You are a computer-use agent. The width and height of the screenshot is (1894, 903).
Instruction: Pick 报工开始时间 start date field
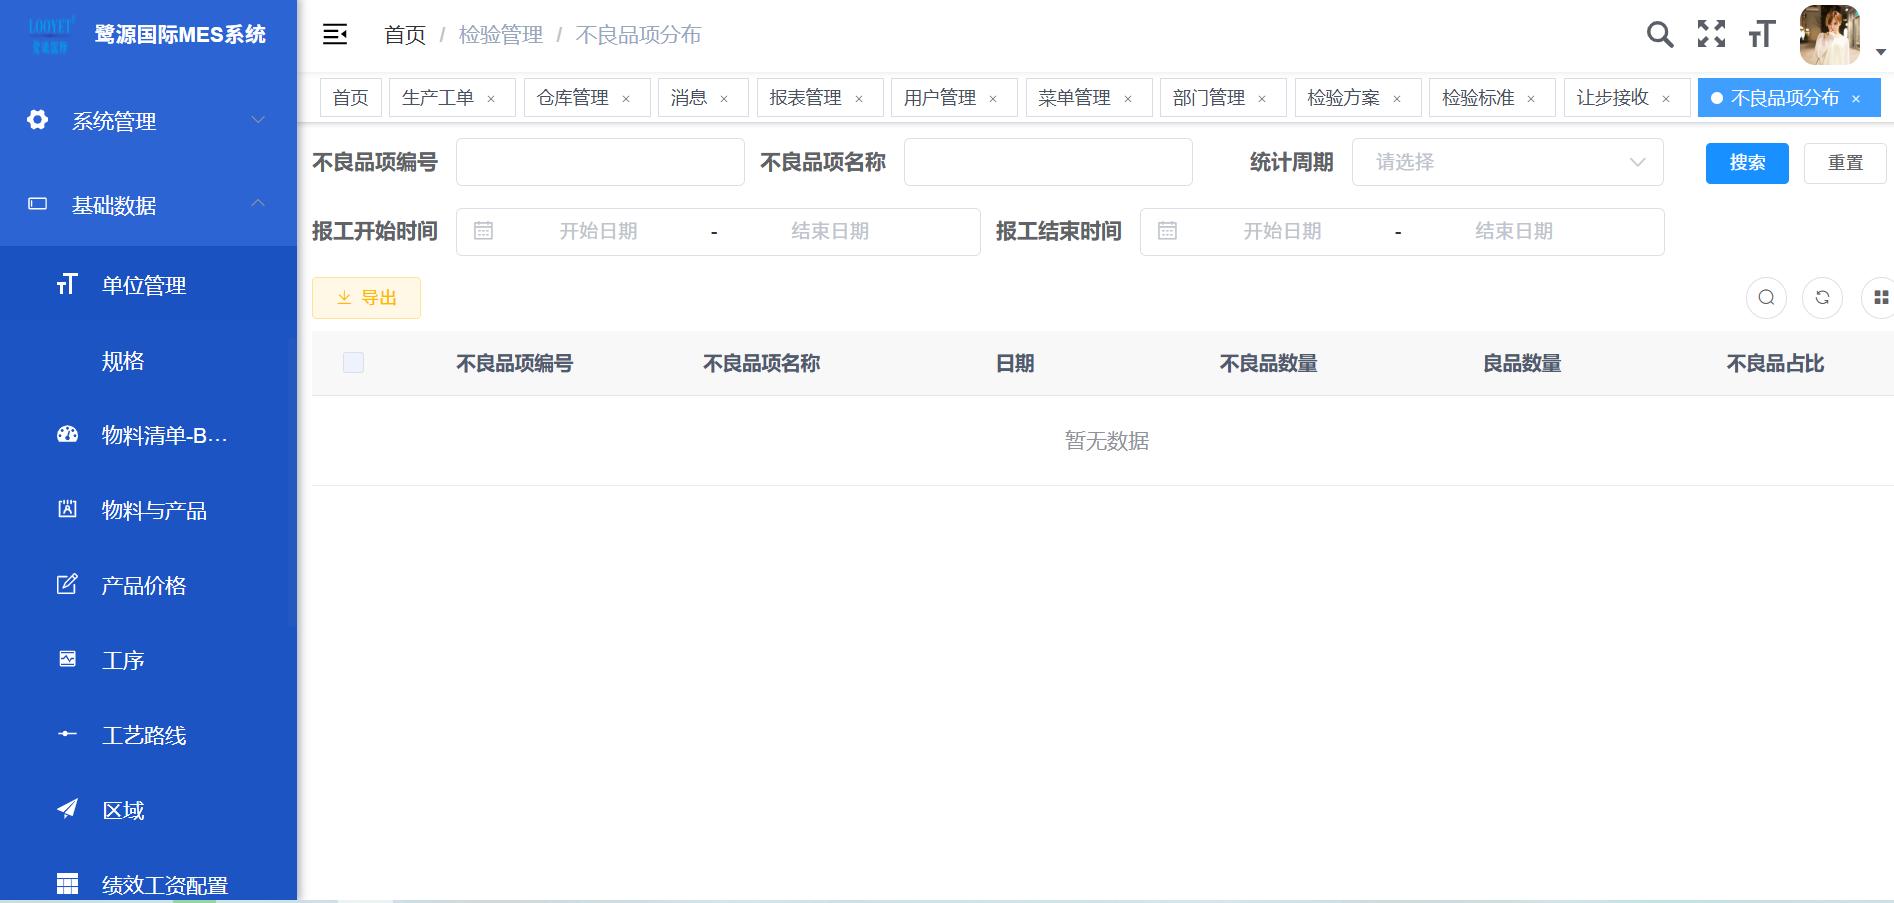pyautogui.click(x=598, y=232)
